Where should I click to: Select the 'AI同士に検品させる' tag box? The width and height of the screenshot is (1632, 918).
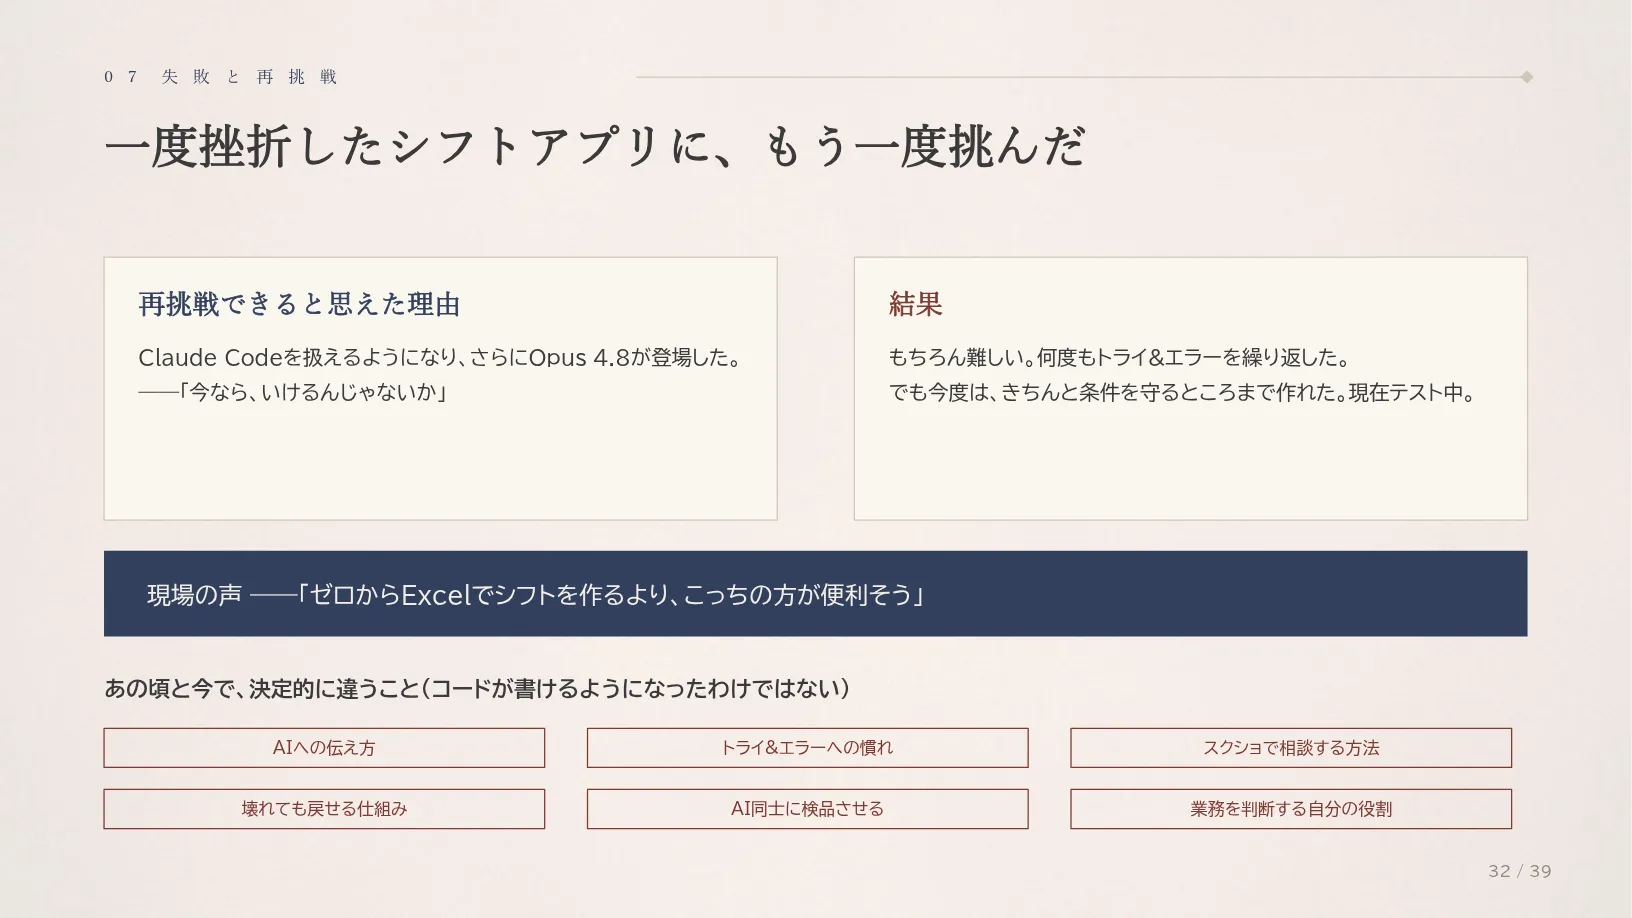[807, 809]
